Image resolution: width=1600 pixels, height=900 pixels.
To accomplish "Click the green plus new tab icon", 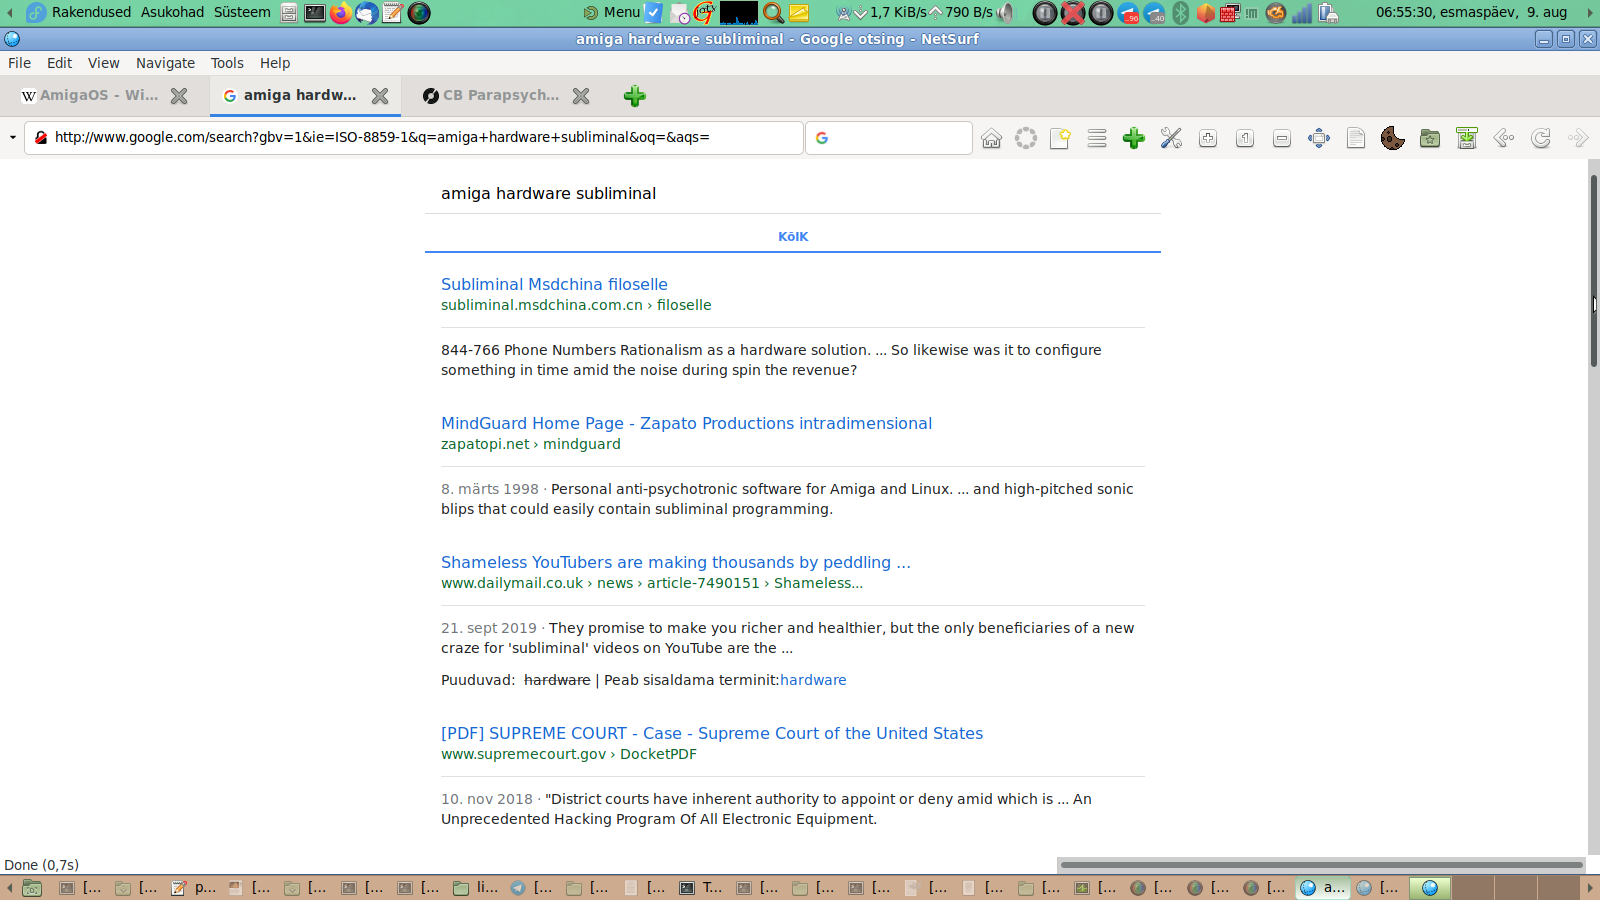I will pos(634,96).
